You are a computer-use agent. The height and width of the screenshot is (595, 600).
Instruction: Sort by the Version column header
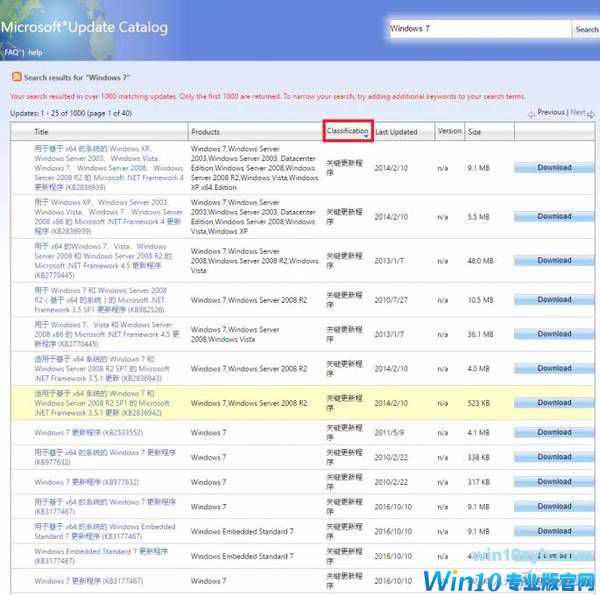[450, 131]
